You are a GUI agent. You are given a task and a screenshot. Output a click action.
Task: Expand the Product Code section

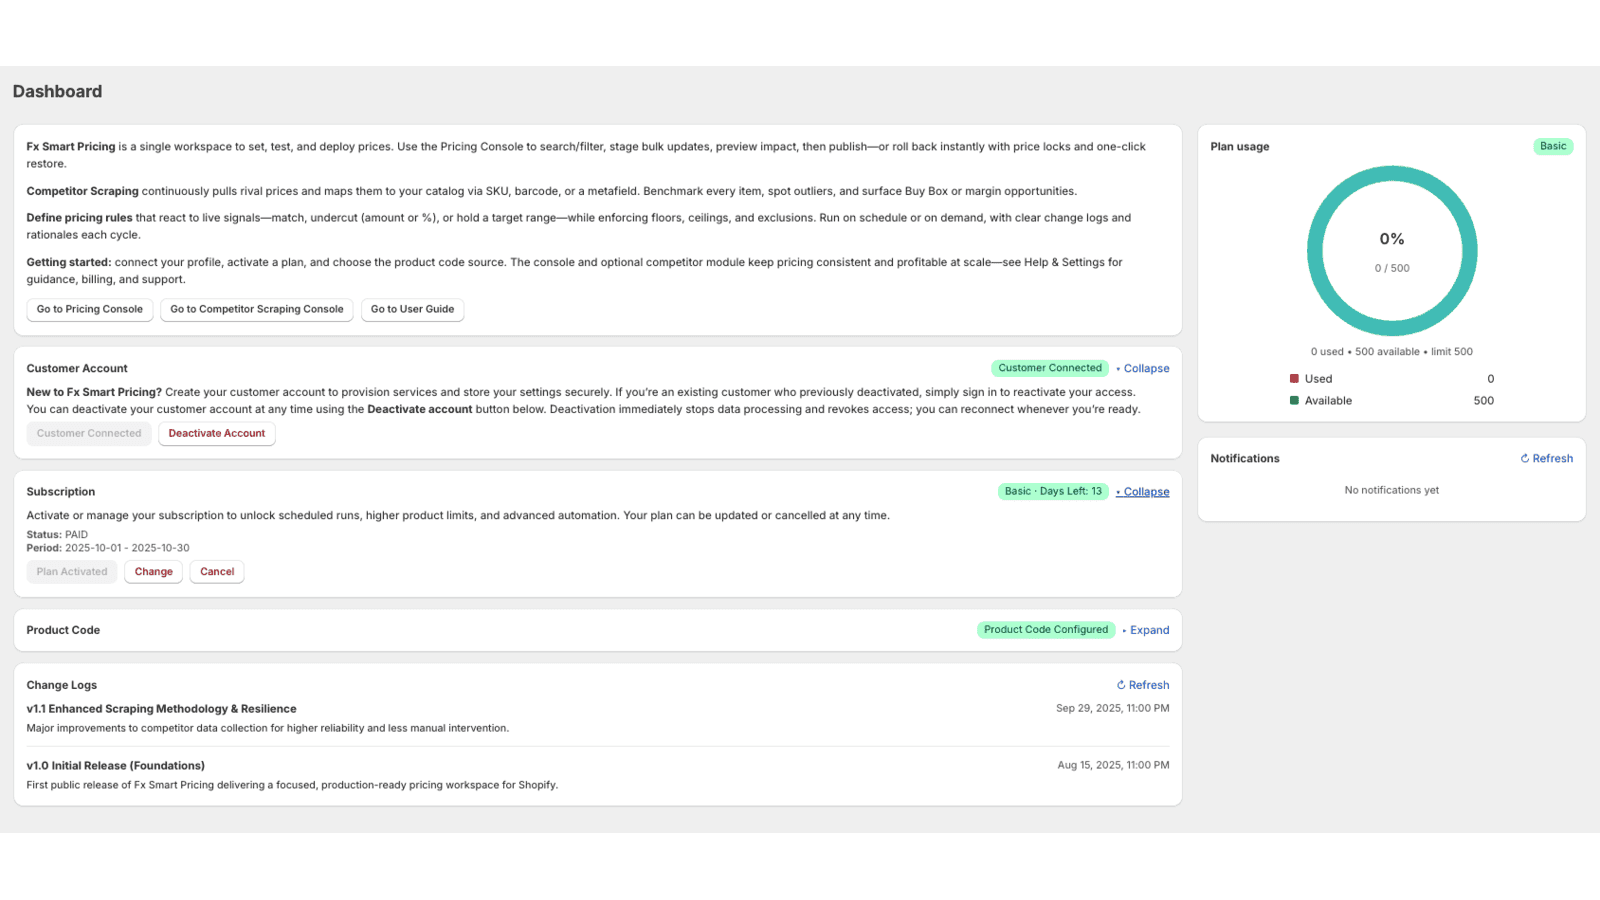point(1148,630)
